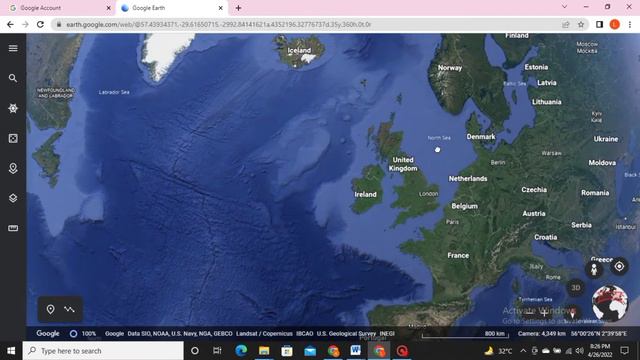This screenshot has width=640, height=360.
Task: Launch Microsoft Edge from taskbar
Action: pyautogui.click(x=241, y=351)
